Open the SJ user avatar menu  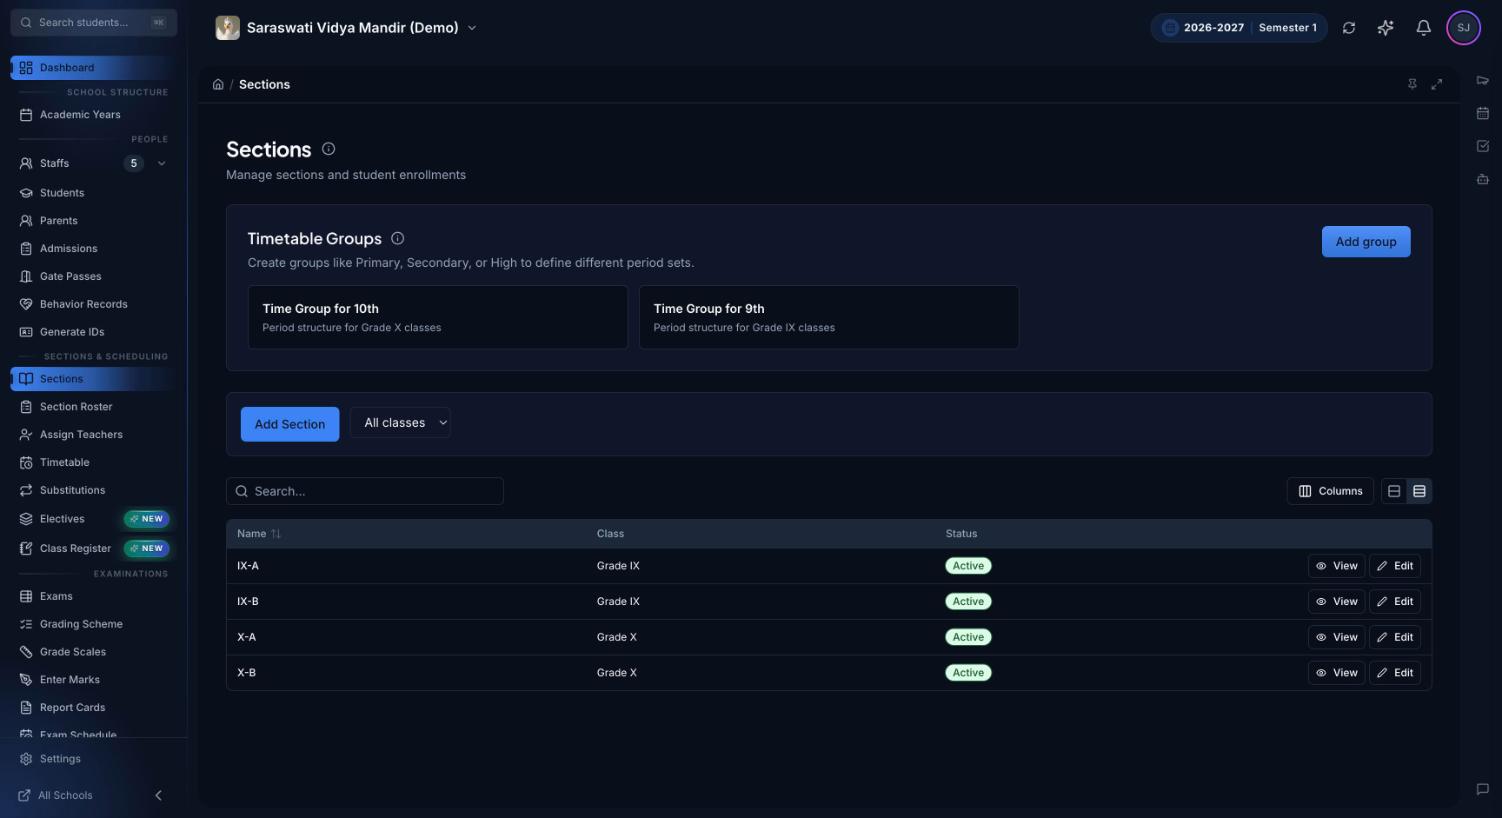click(x=1463, y=28)
